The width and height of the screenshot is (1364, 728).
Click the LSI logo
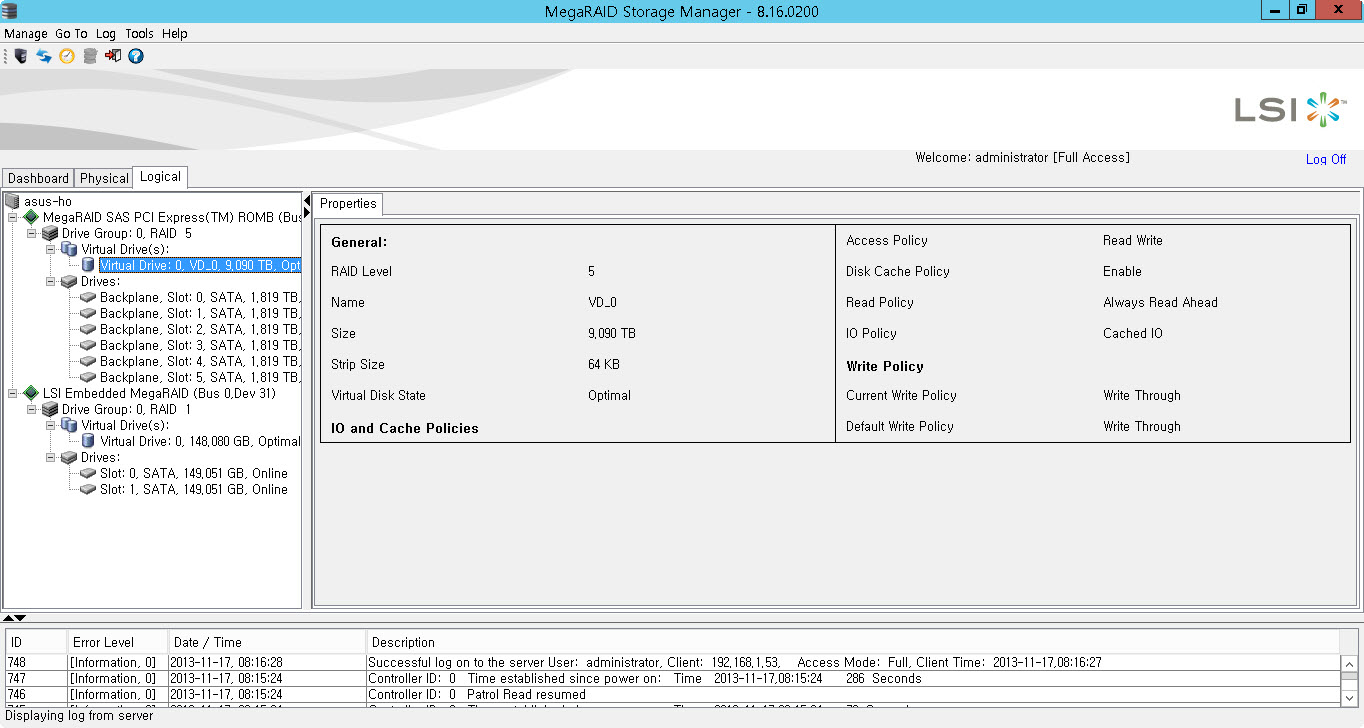click(1289, 109)
